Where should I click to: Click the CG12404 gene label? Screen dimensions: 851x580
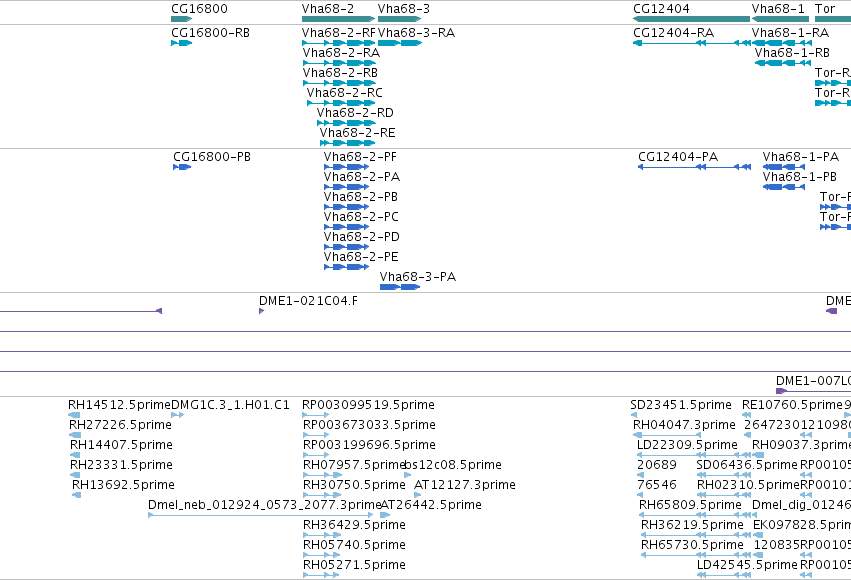(x=661, y=9)
